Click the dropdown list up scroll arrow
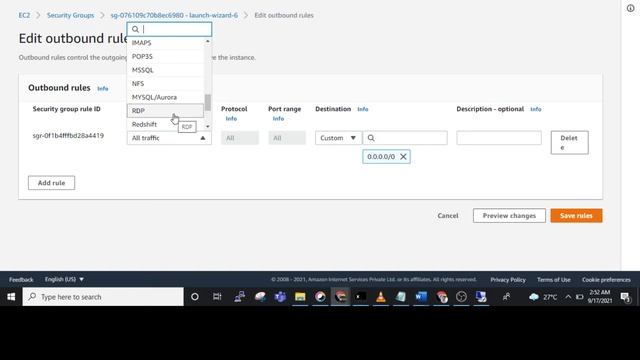The image size is (640, 360). (208, 41)
